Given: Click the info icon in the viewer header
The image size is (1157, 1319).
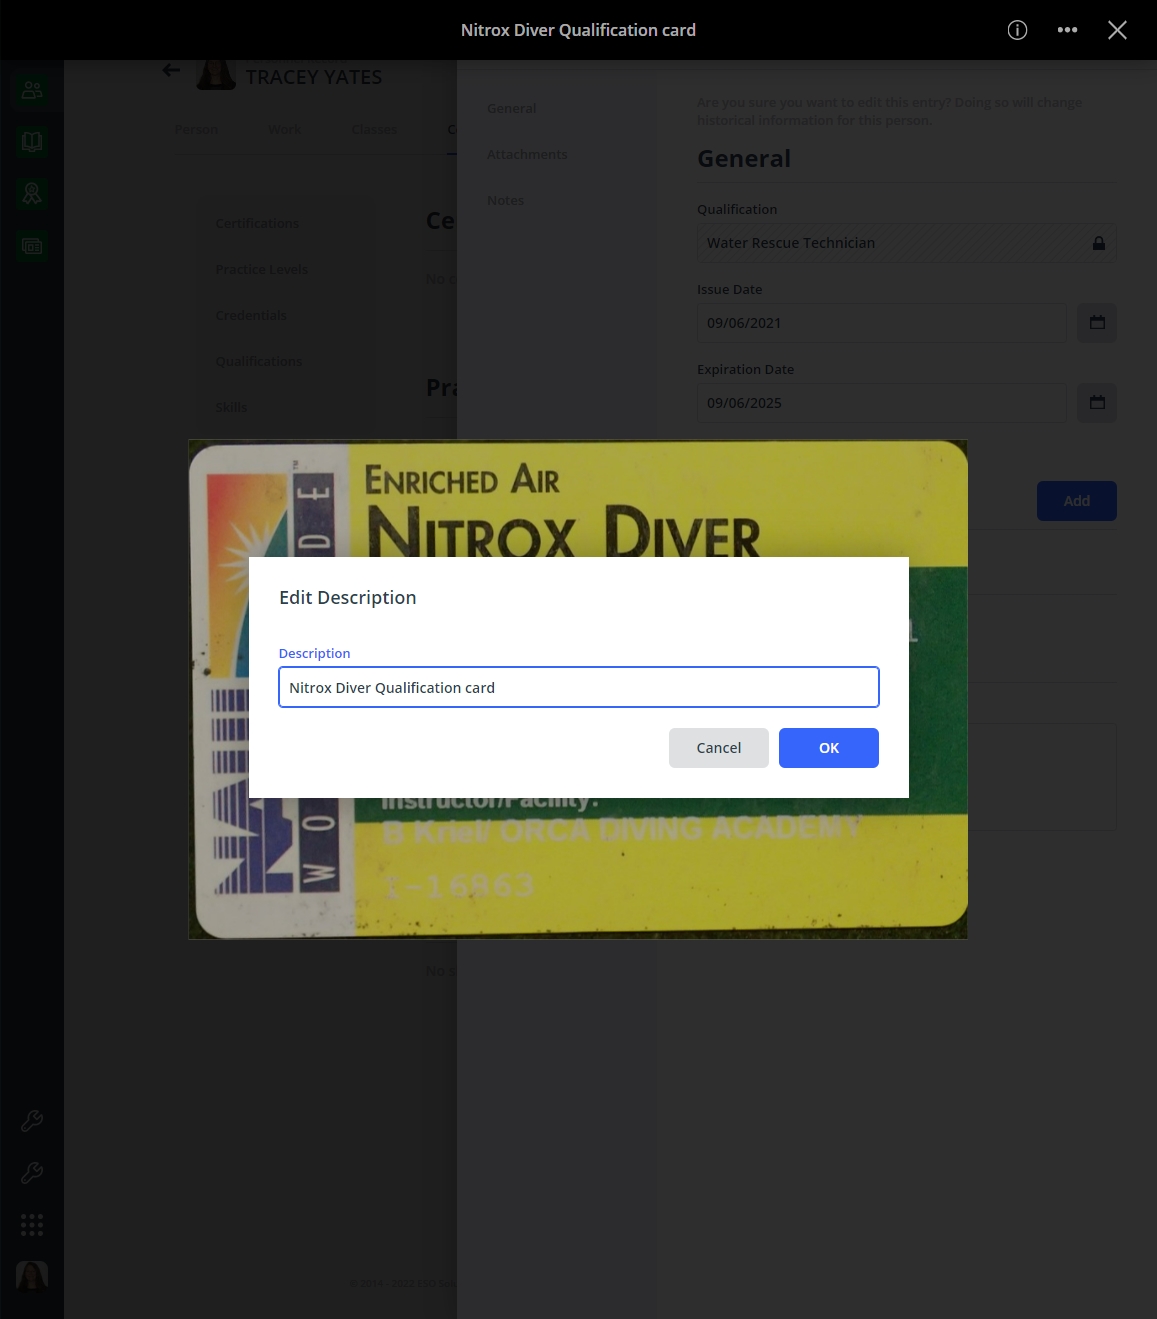Looking at the screenshot, I should 1017,30.
